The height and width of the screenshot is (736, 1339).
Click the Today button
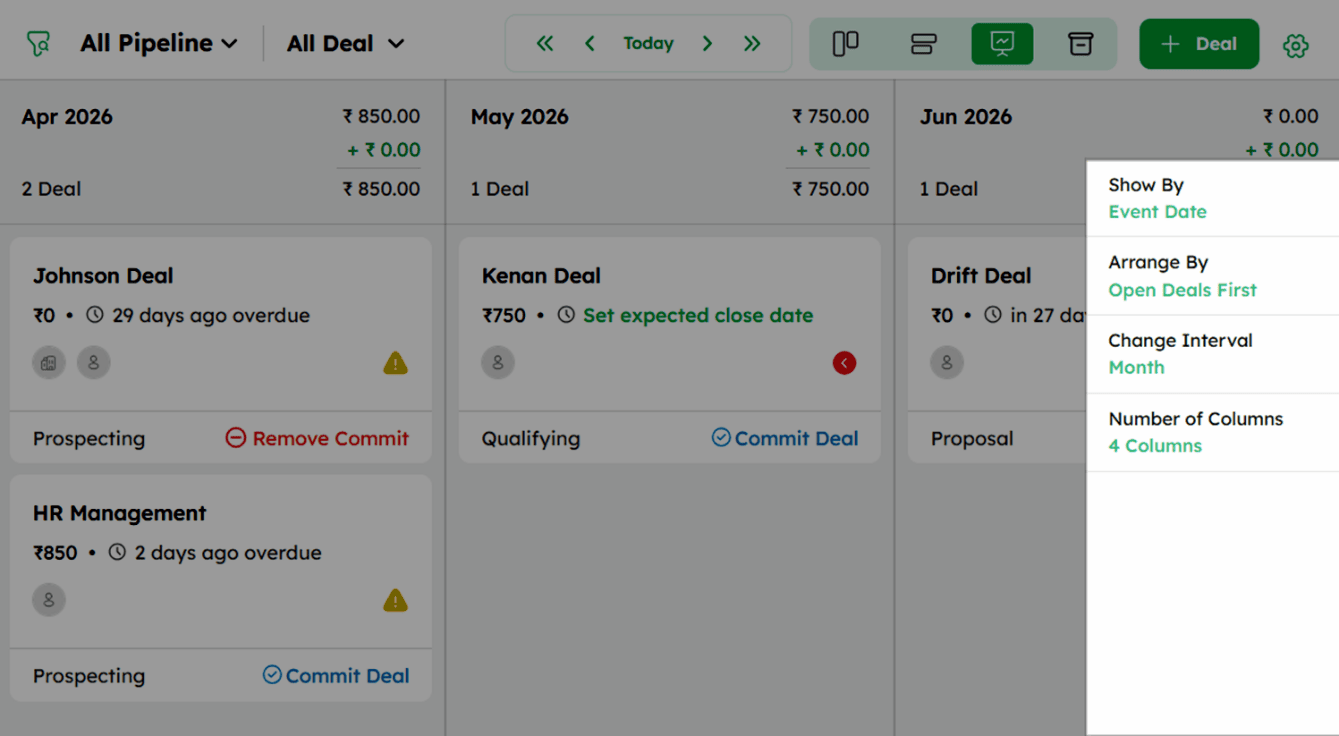click(648, 43)
